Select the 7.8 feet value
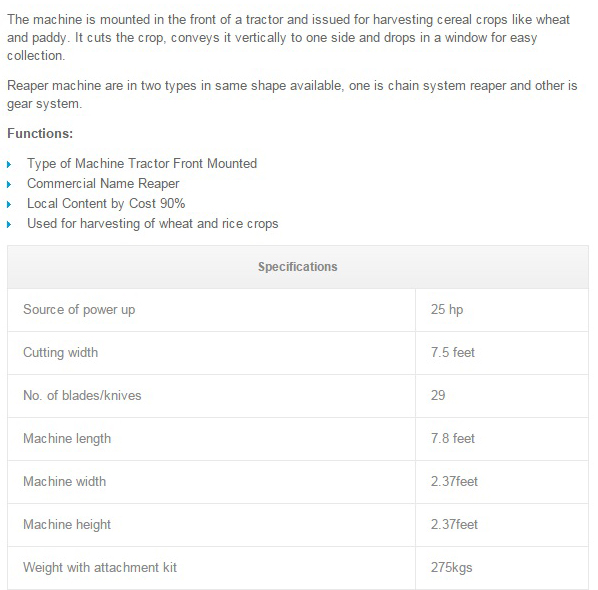This screenshot has width=598, height=590. tap(453, 439)
